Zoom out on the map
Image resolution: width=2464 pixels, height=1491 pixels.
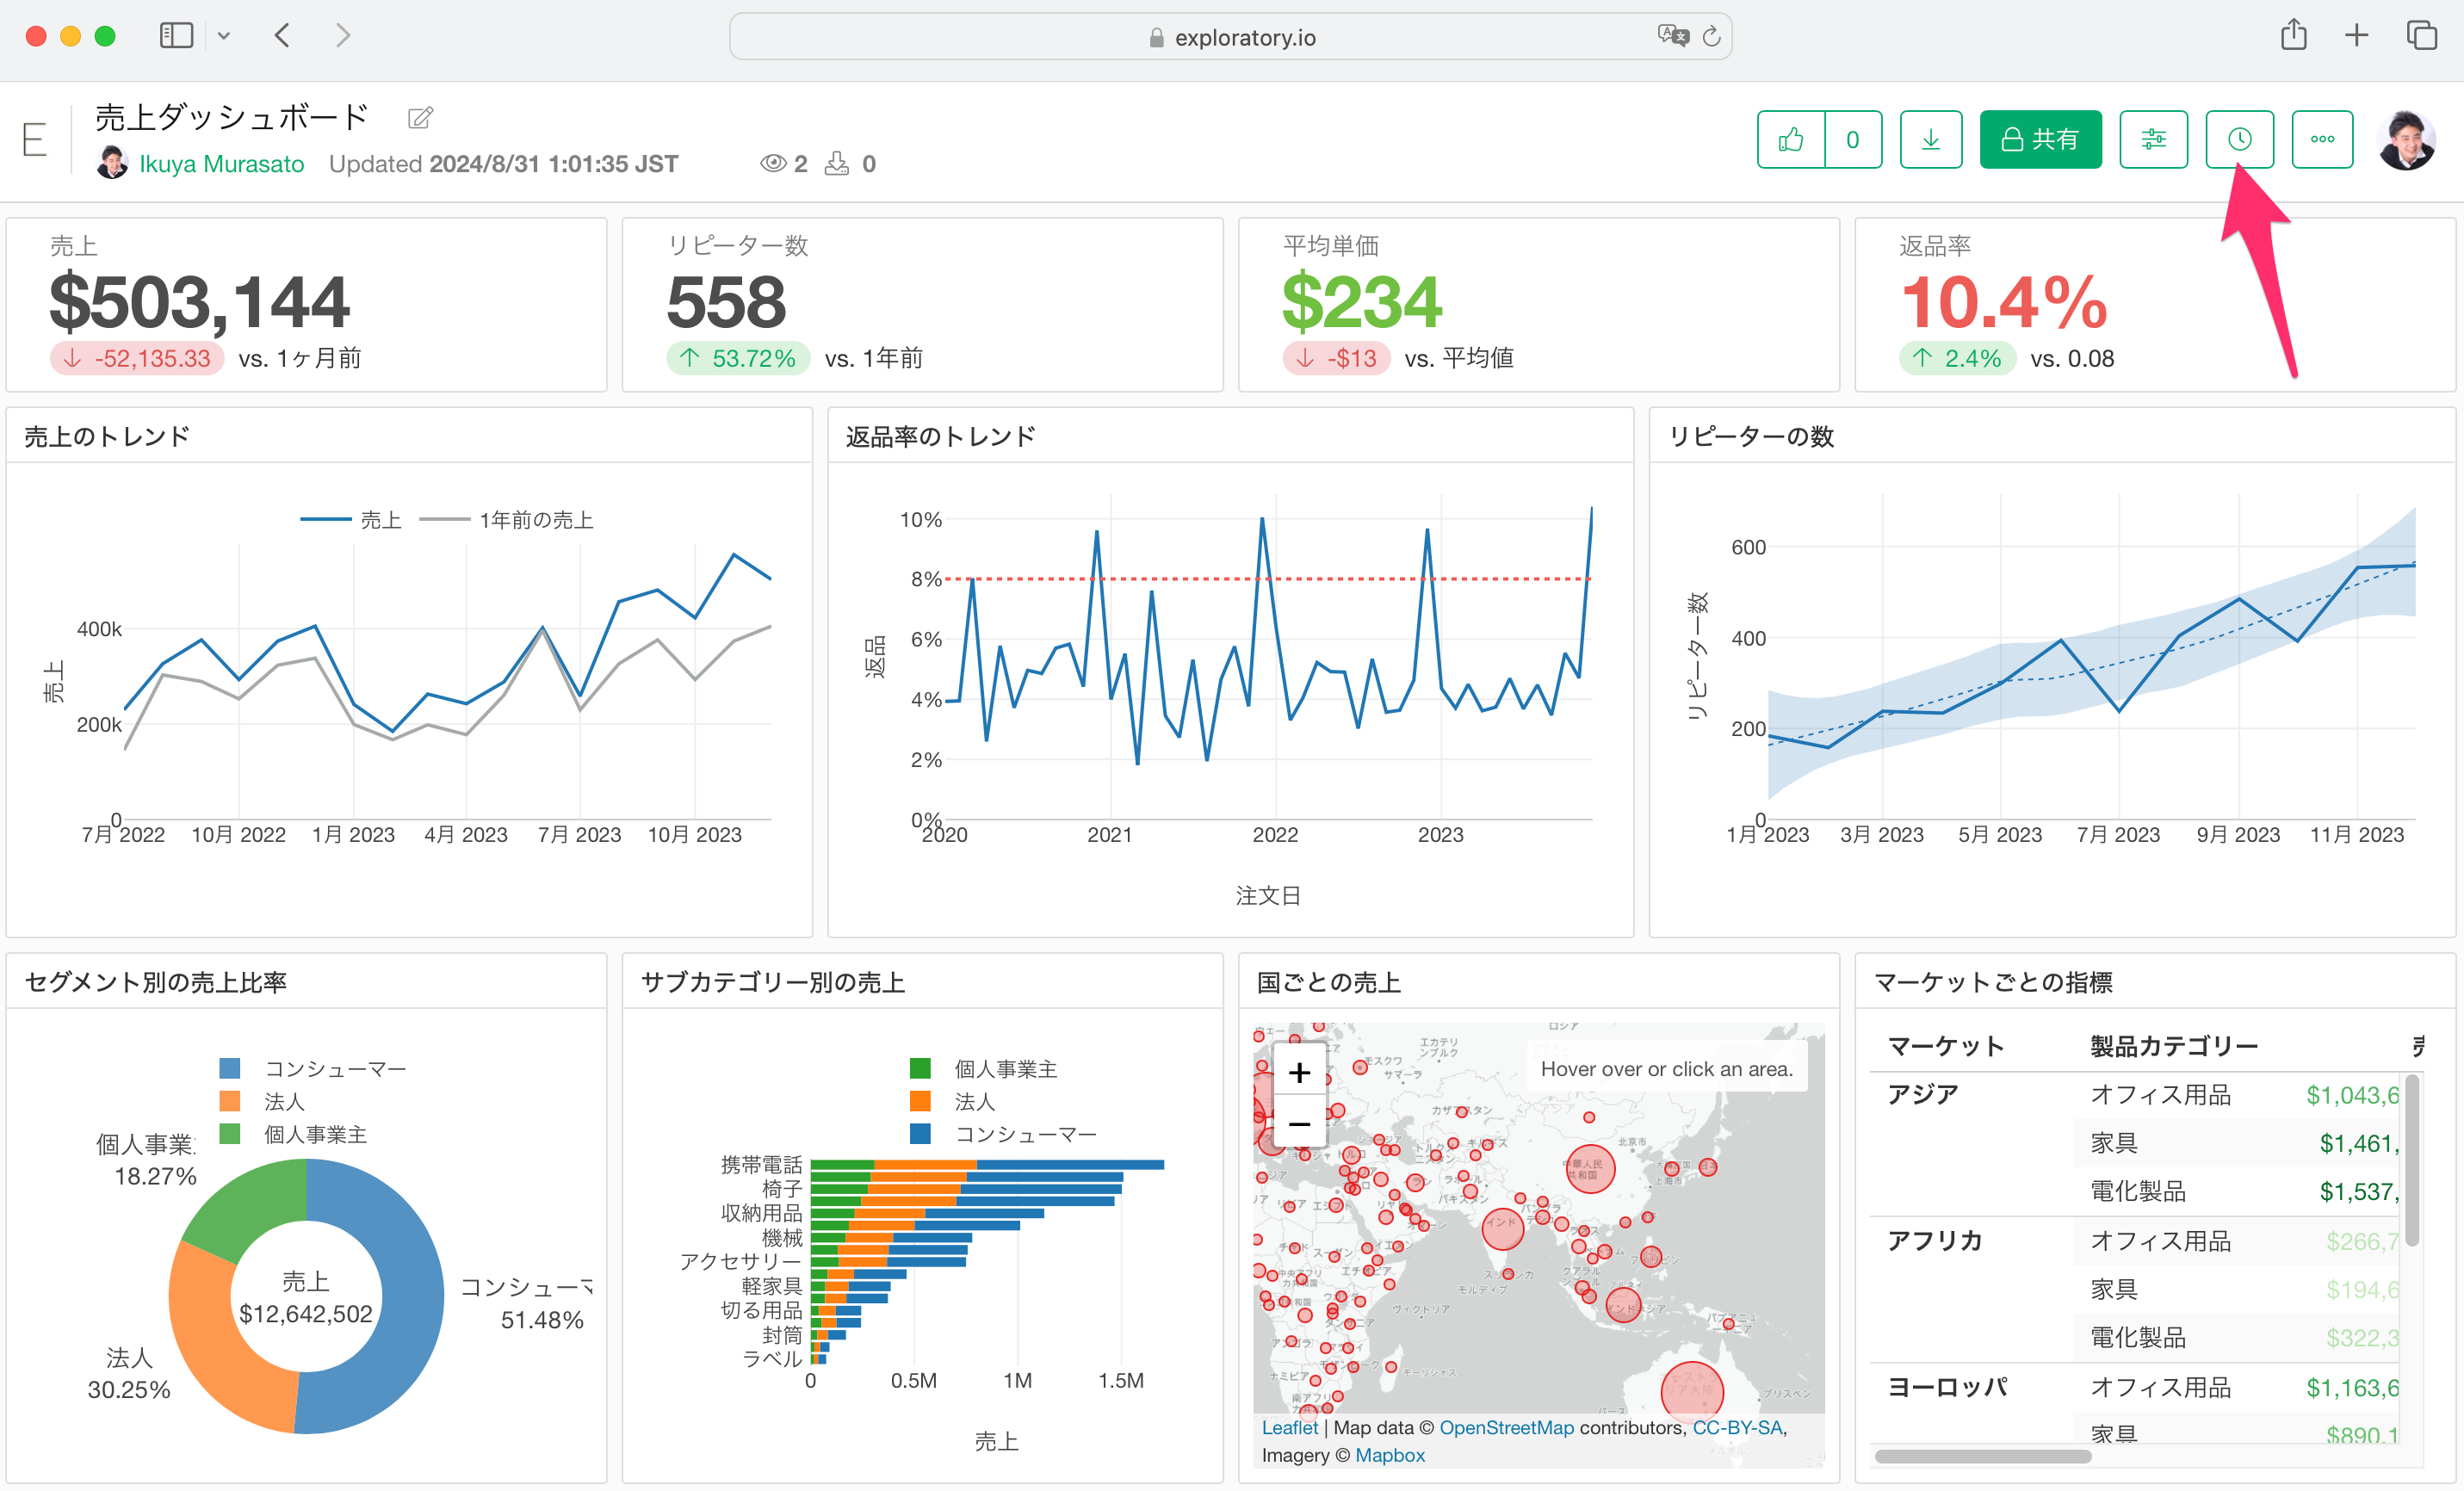1299,1124
